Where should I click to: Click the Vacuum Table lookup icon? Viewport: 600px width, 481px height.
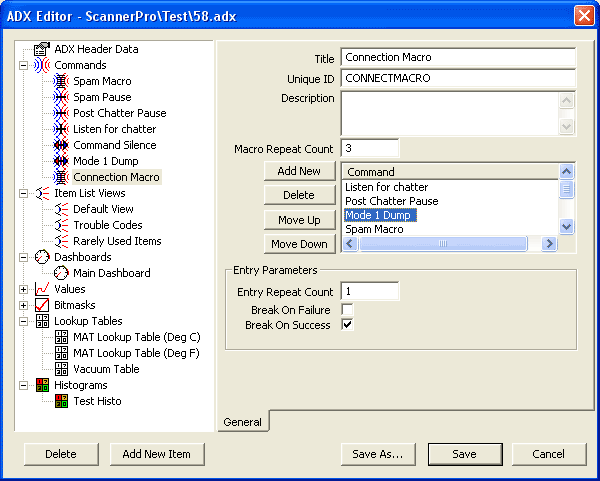click(61, 369)
